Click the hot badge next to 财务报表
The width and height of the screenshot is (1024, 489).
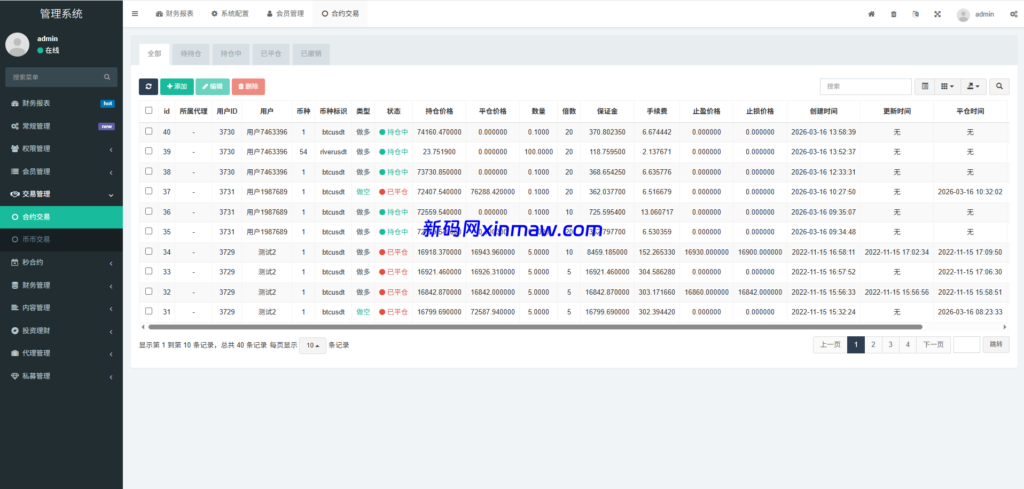click(x=107, y=103)
